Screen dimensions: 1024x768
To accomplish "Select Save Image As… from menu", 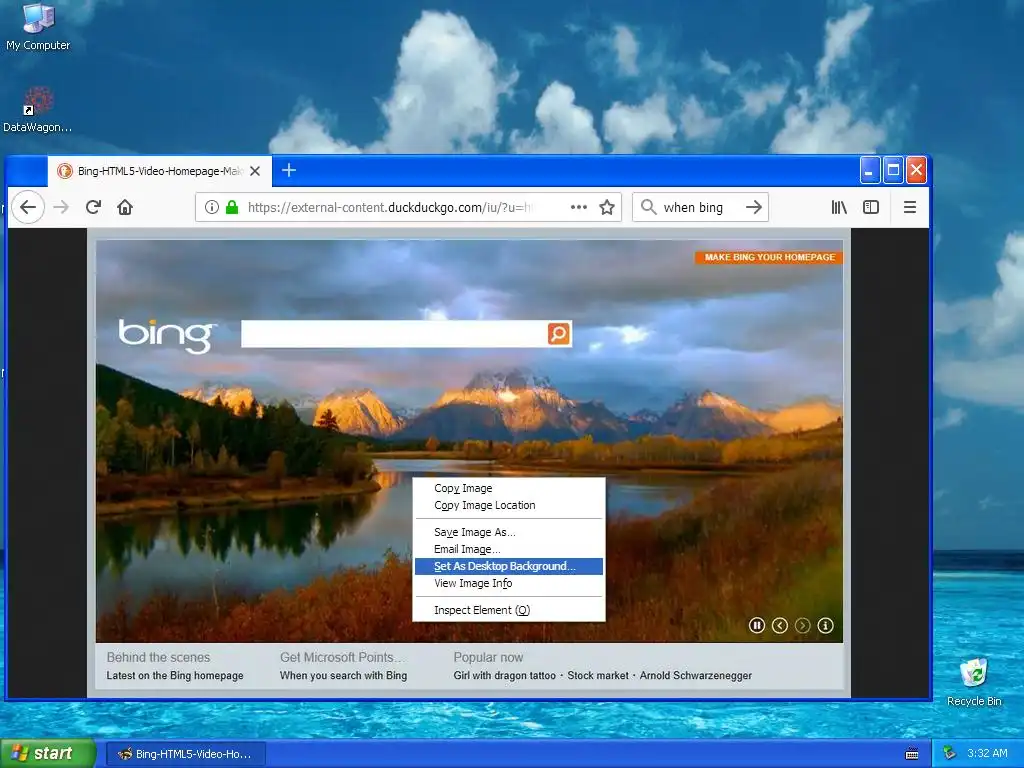I will (x=509, y=532).
